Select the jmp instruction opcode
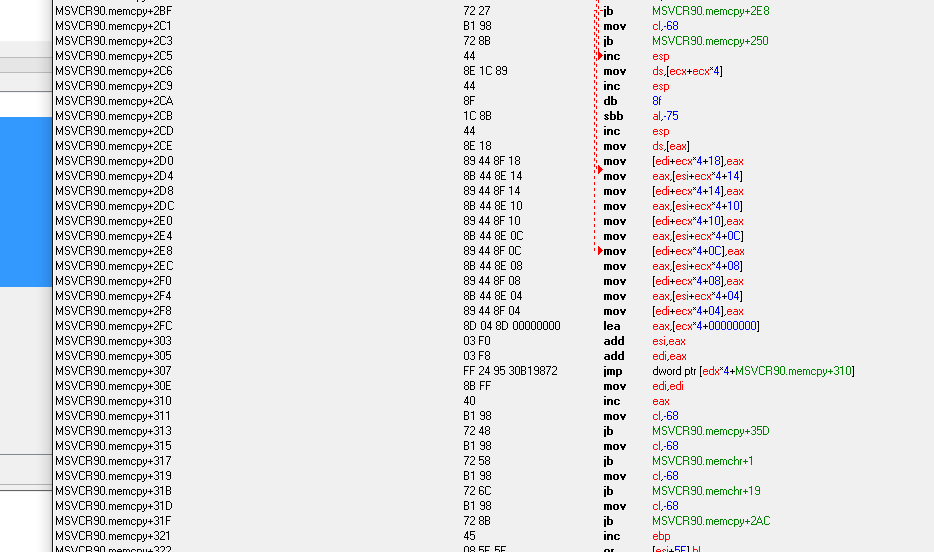The height and width of the screenshot is (552, 934). [612, 371]
